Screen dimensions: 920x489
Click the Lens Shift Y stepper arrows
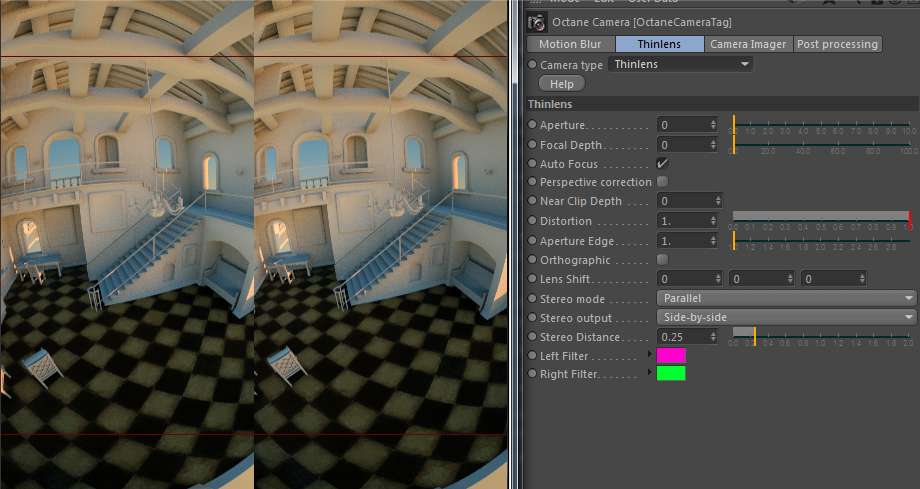pyautogui.click(x=790, y=279)
